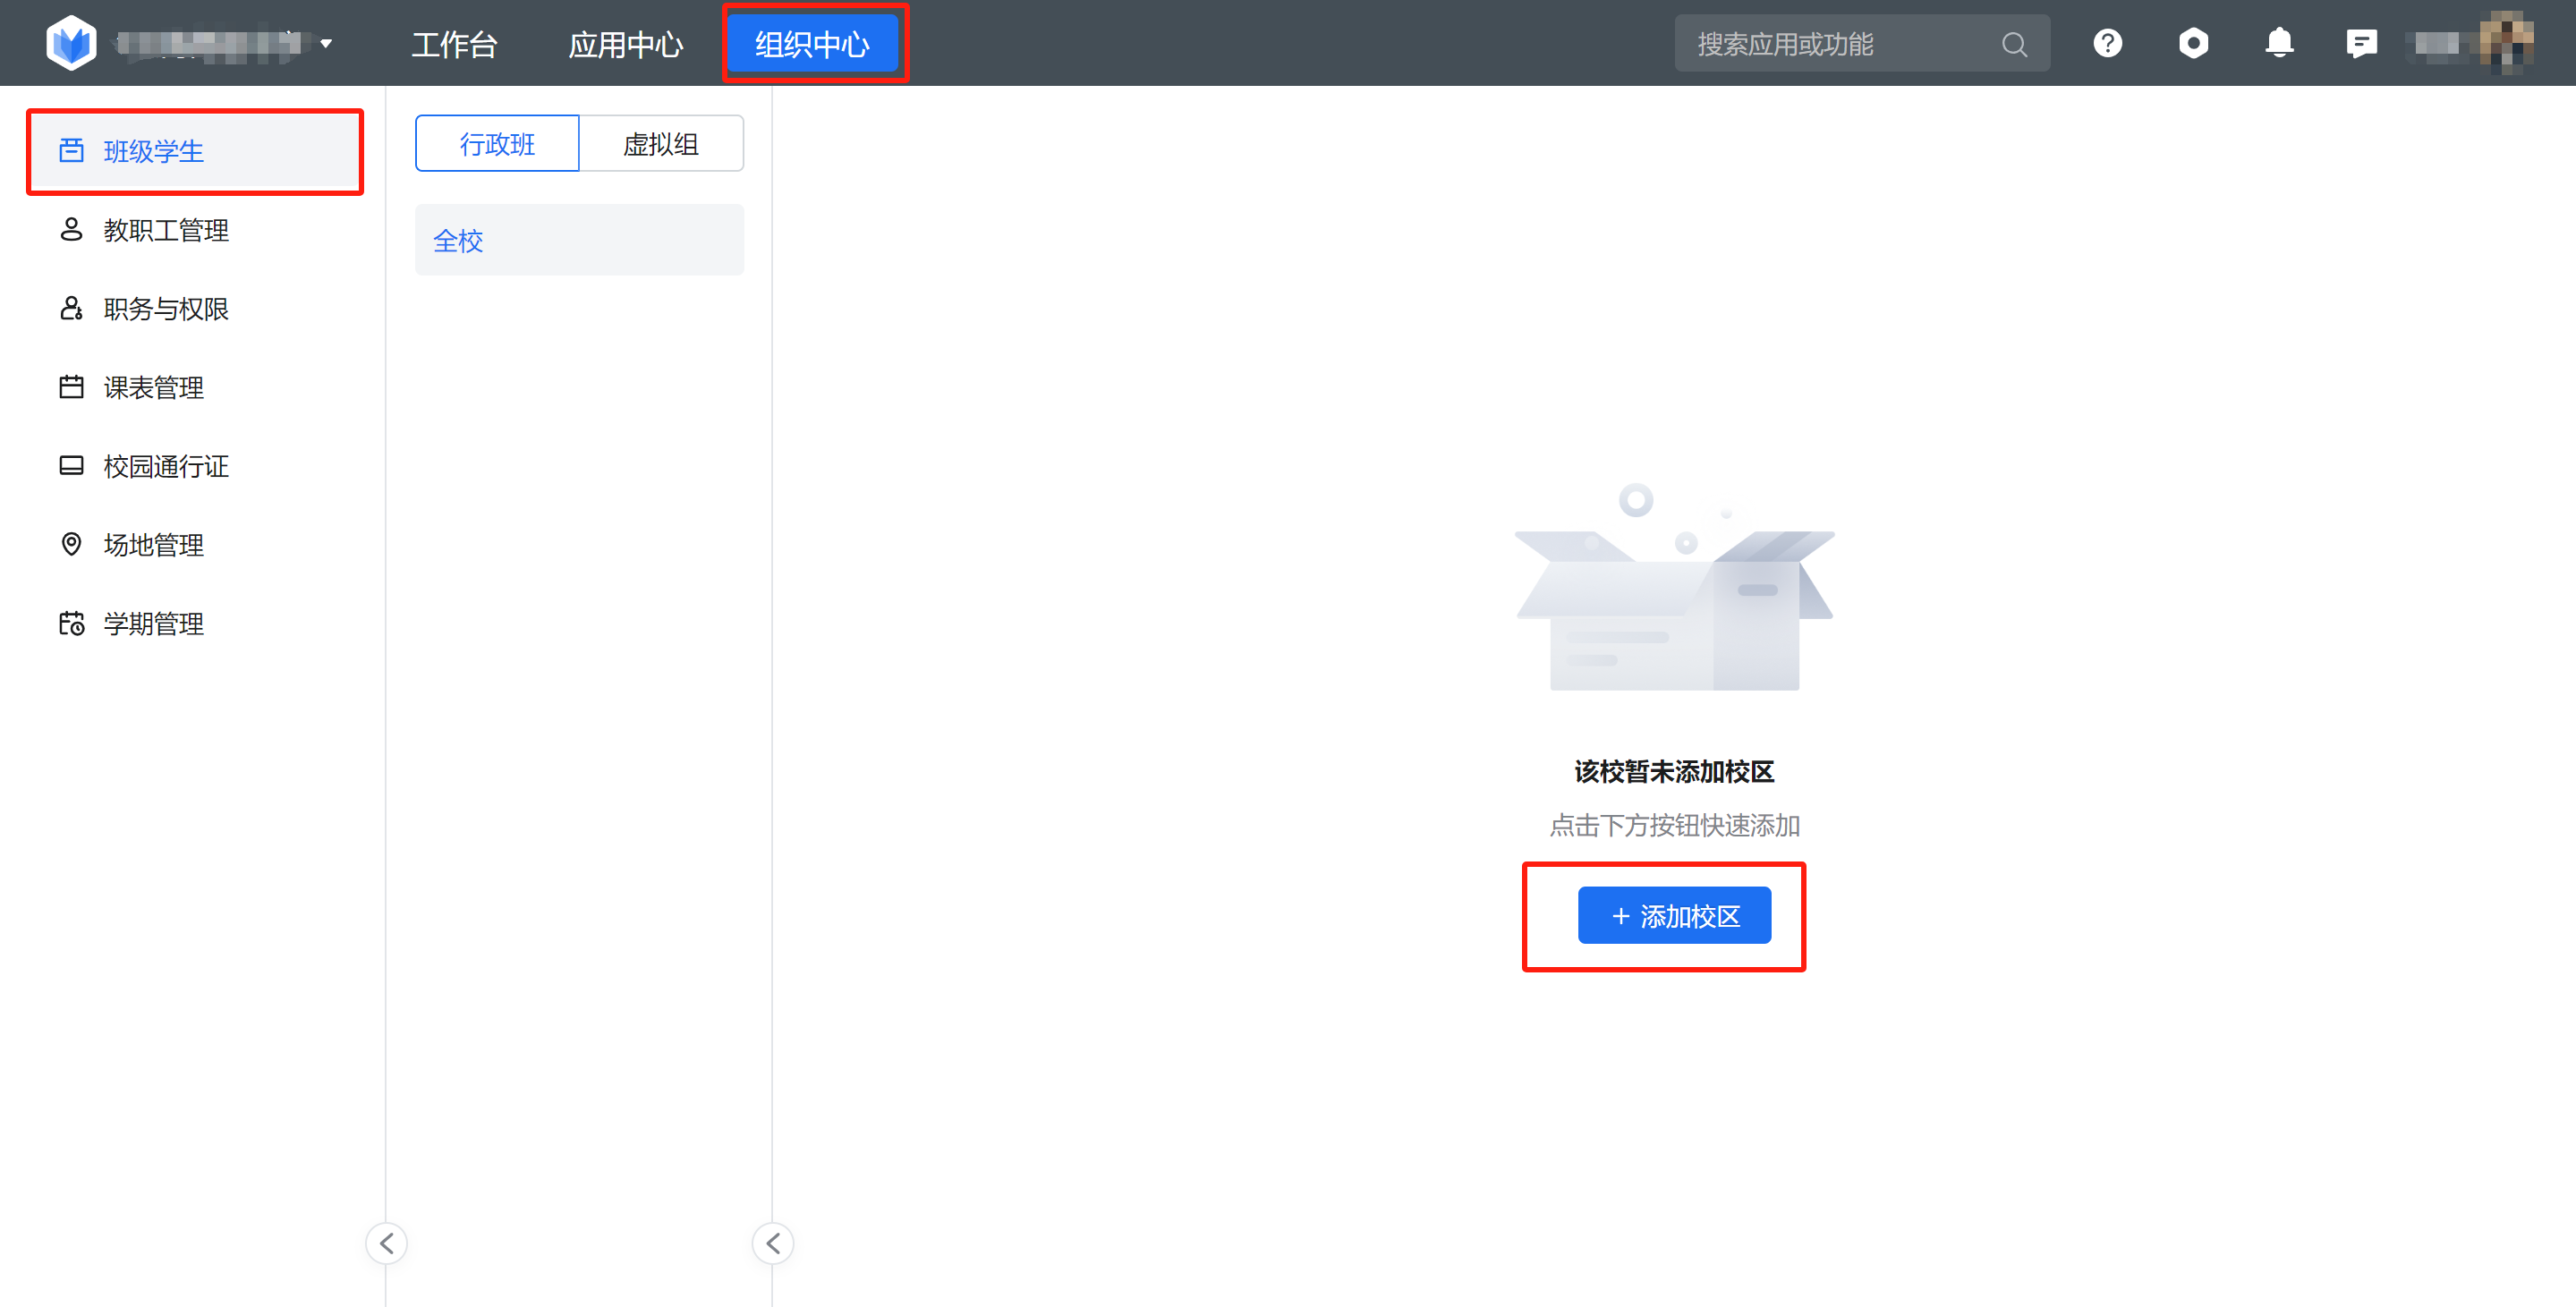Switch to 应用中心 tab
Viewport: 2576px width, 1307px height.
pyautogui.click(x=626, y=44)
